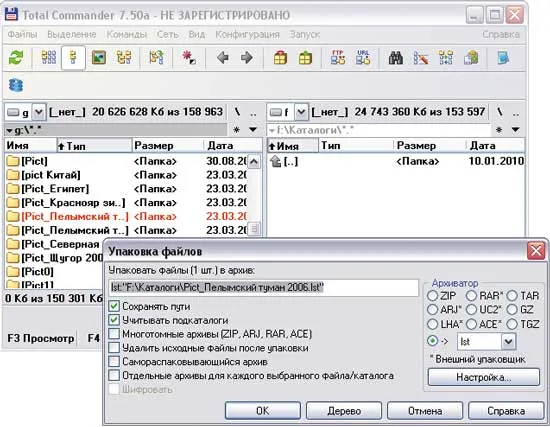Open the lst packer plugin dropdown
The image size is (550, 427).
click(509, 341)
